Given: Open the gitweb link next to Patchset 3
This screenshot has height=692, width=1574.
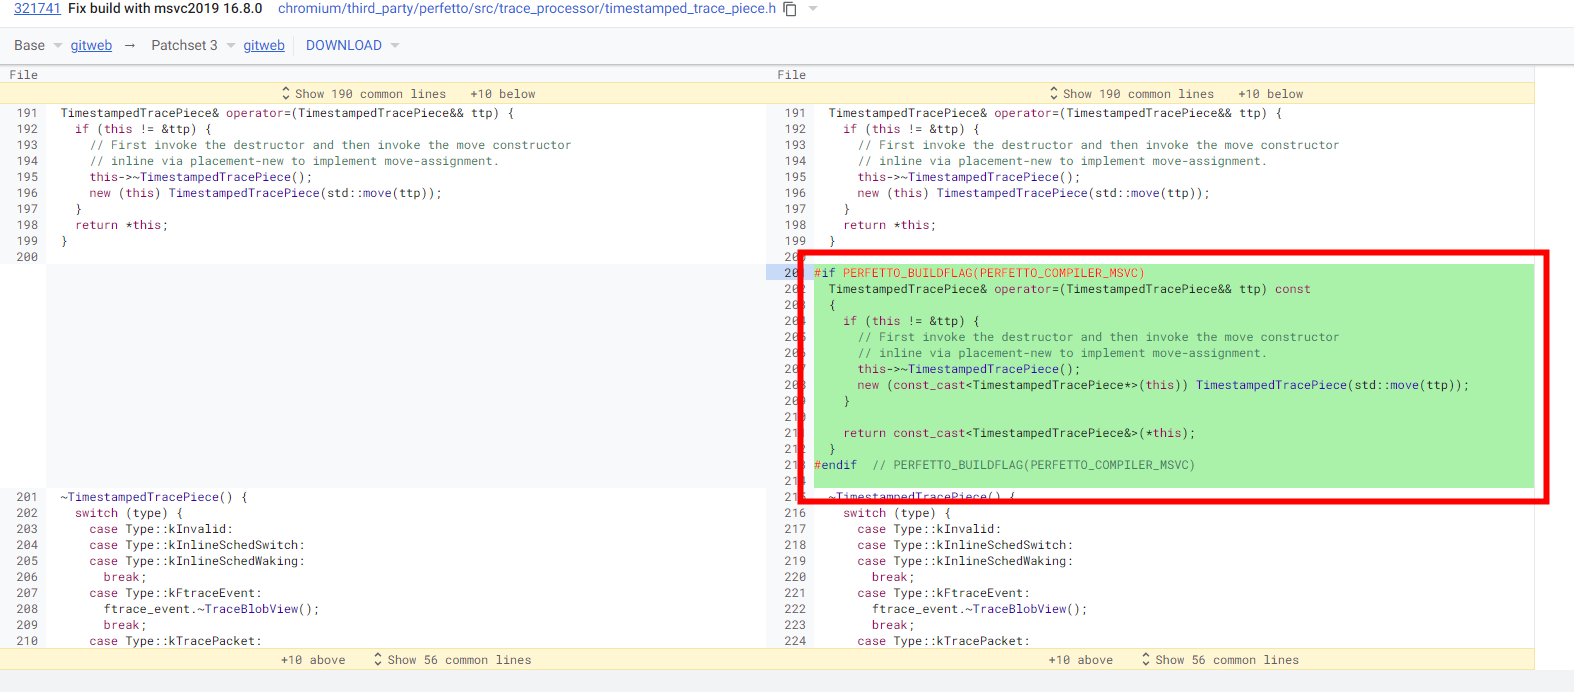Looking at the screenshot, I should point(264,45).
